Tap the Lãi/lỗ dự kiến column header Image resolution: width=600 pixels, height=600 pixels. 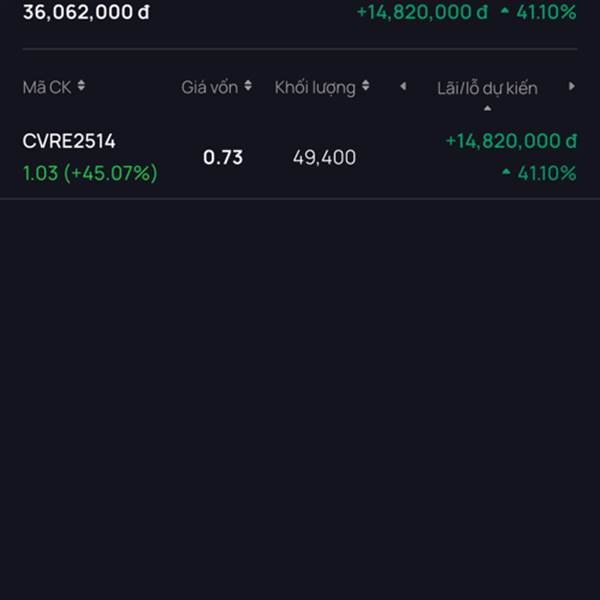[487, 88]
